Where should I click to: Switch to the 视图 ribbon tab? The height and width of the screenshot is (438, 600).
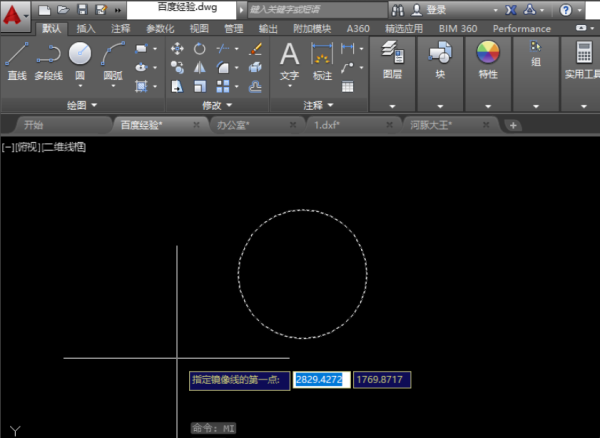[199, 29]
